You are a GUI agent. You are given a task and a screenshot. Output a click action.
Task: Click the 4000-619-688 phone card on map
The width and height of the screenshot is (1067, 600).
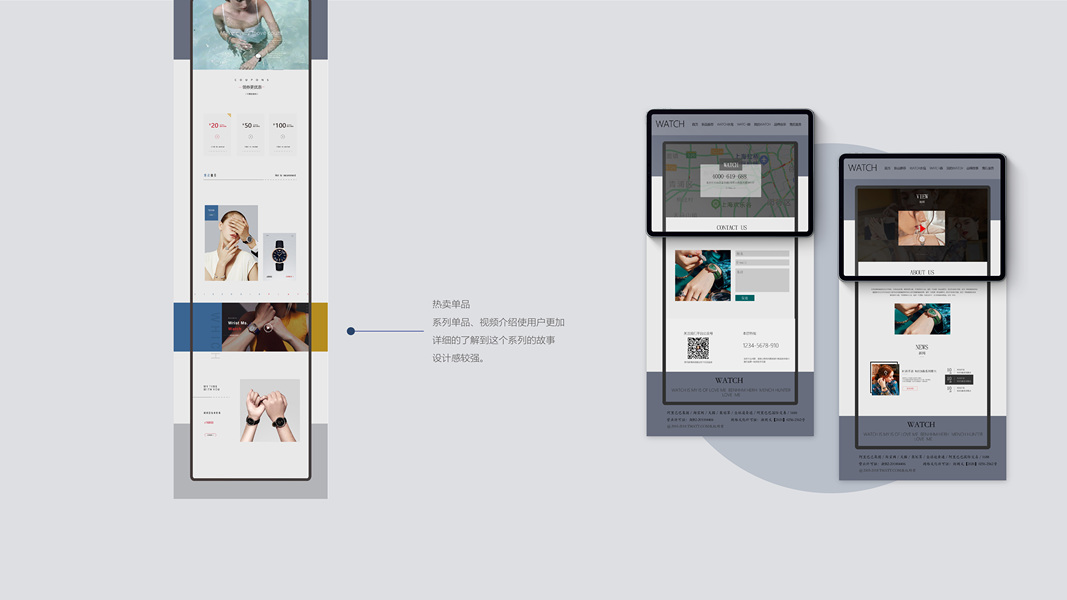(x=729, y=179)
